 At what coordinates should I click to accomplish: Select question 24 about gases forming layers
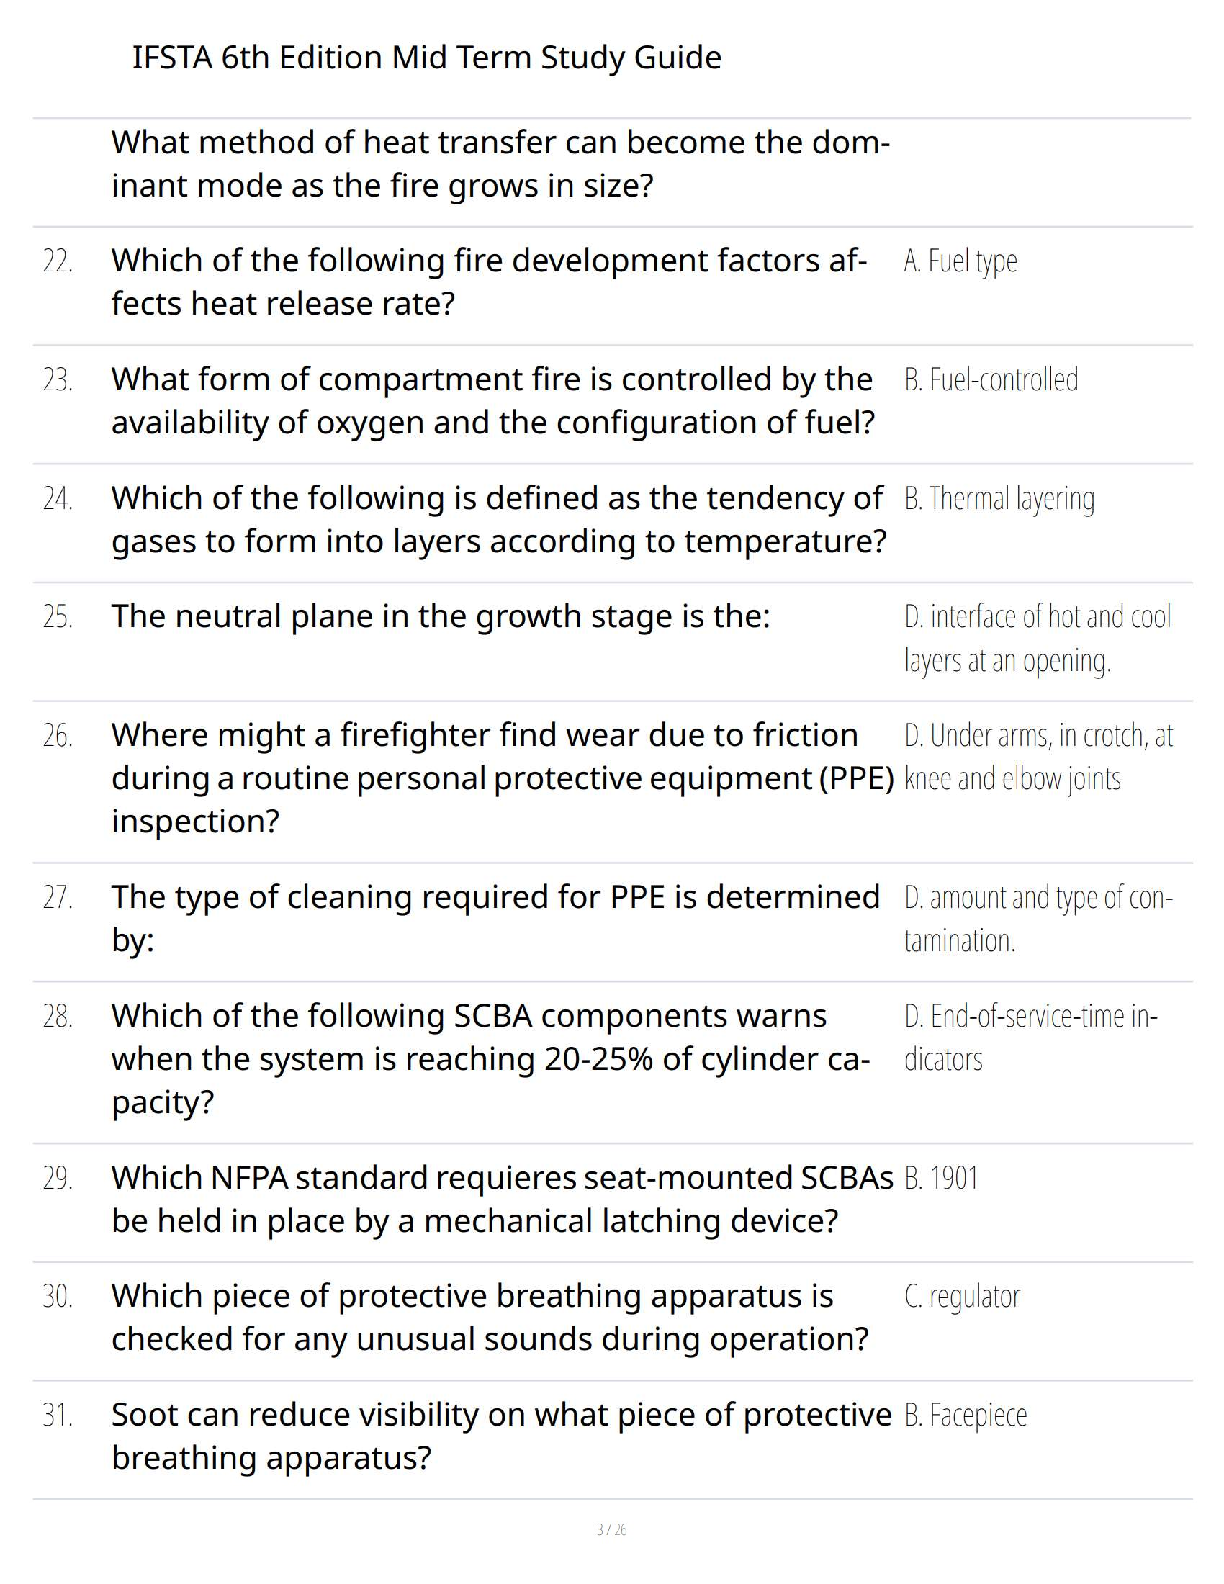point(499,520)
